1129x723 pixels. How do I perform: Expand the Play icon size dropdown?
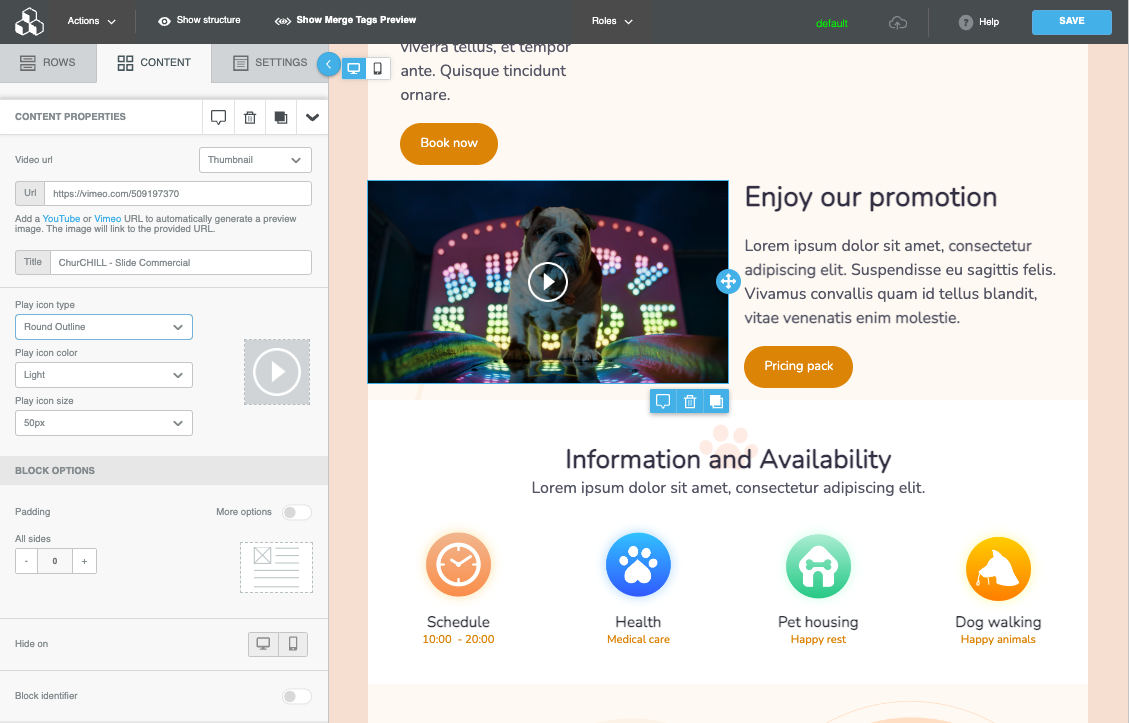coord(104,423)
